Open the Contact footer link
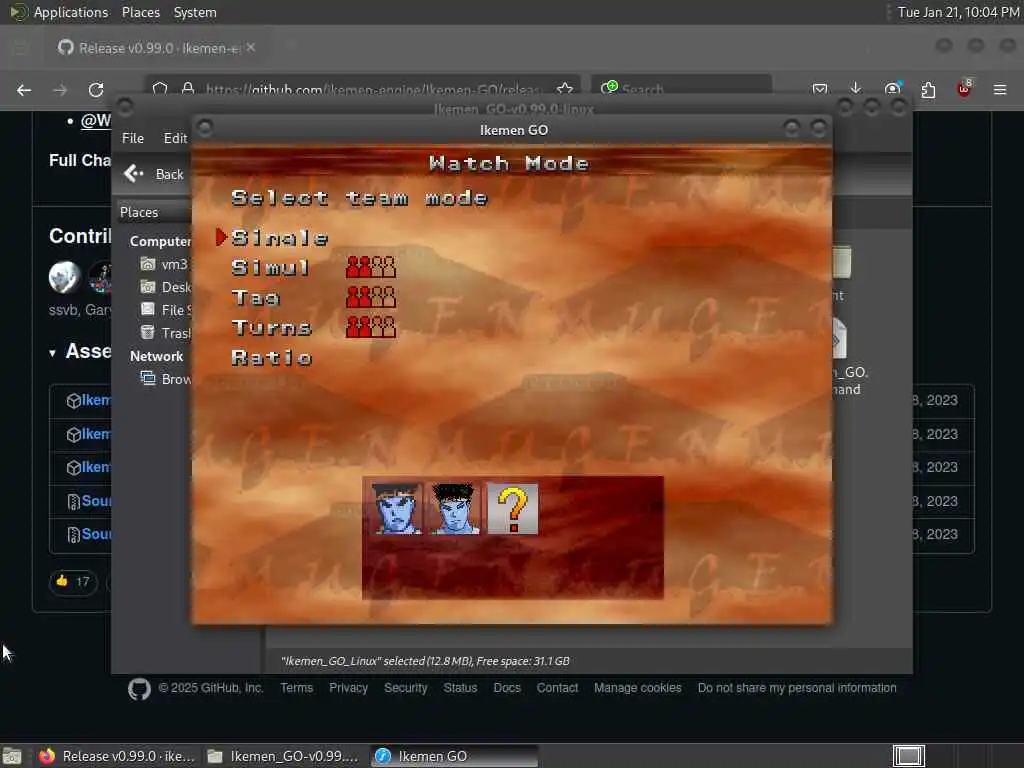This screenshot has width=1024, height=768. (x=557, y=688)
